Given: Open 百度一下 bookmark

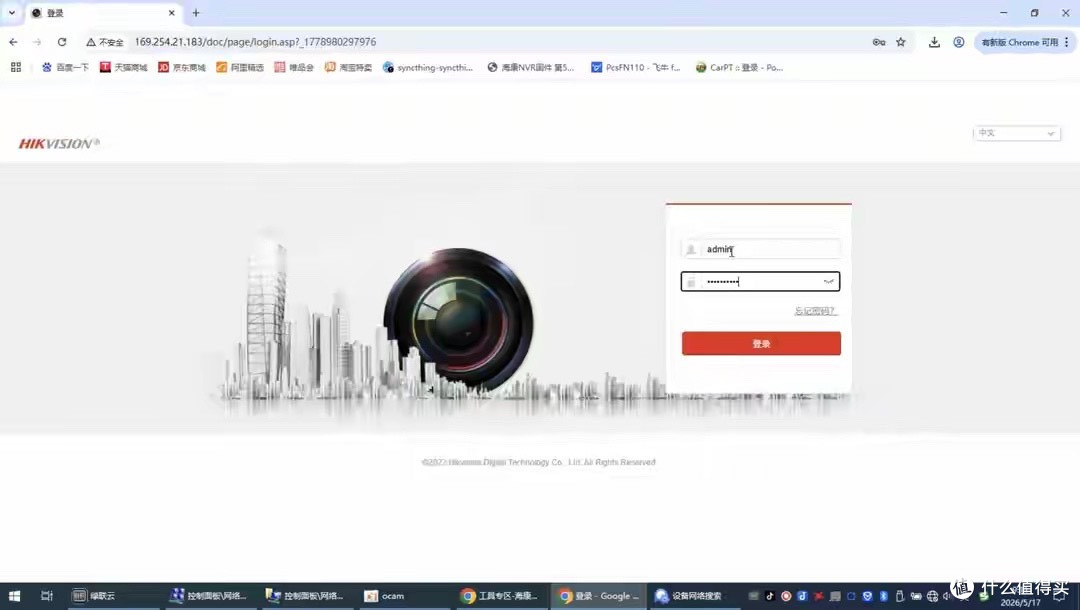Looking at the screenshot, I should click(x=65, y=67).
